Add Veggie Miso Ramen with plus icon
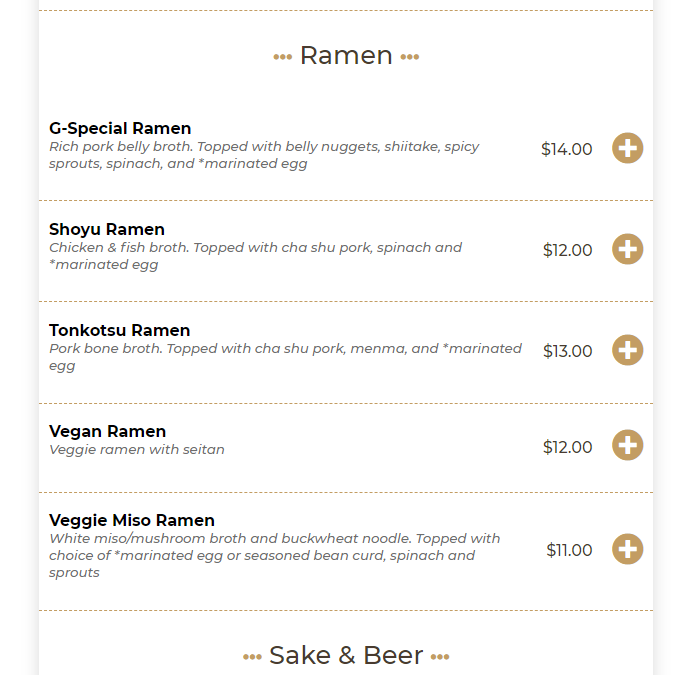This screenshot has height=675, width=689. tap(627, 549)
